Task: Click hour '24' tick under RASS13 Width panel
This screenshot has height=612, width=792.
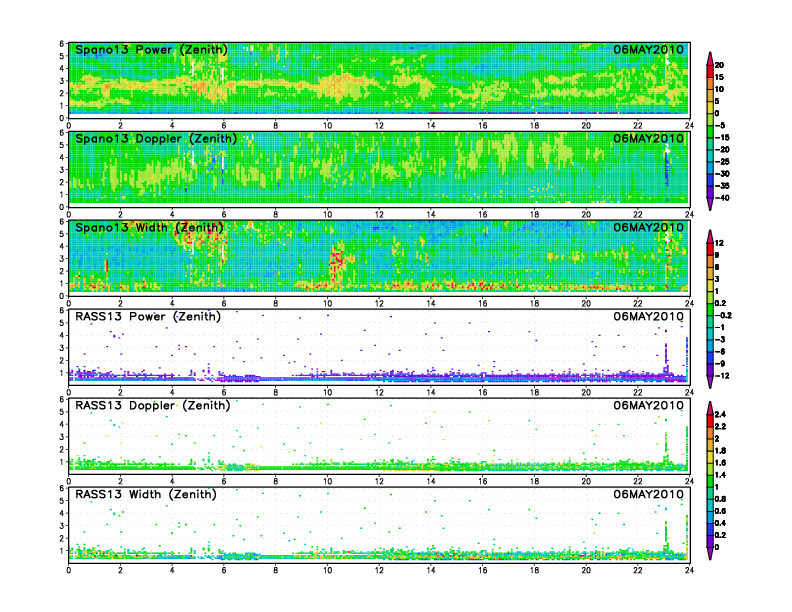Action: (689, 570)
